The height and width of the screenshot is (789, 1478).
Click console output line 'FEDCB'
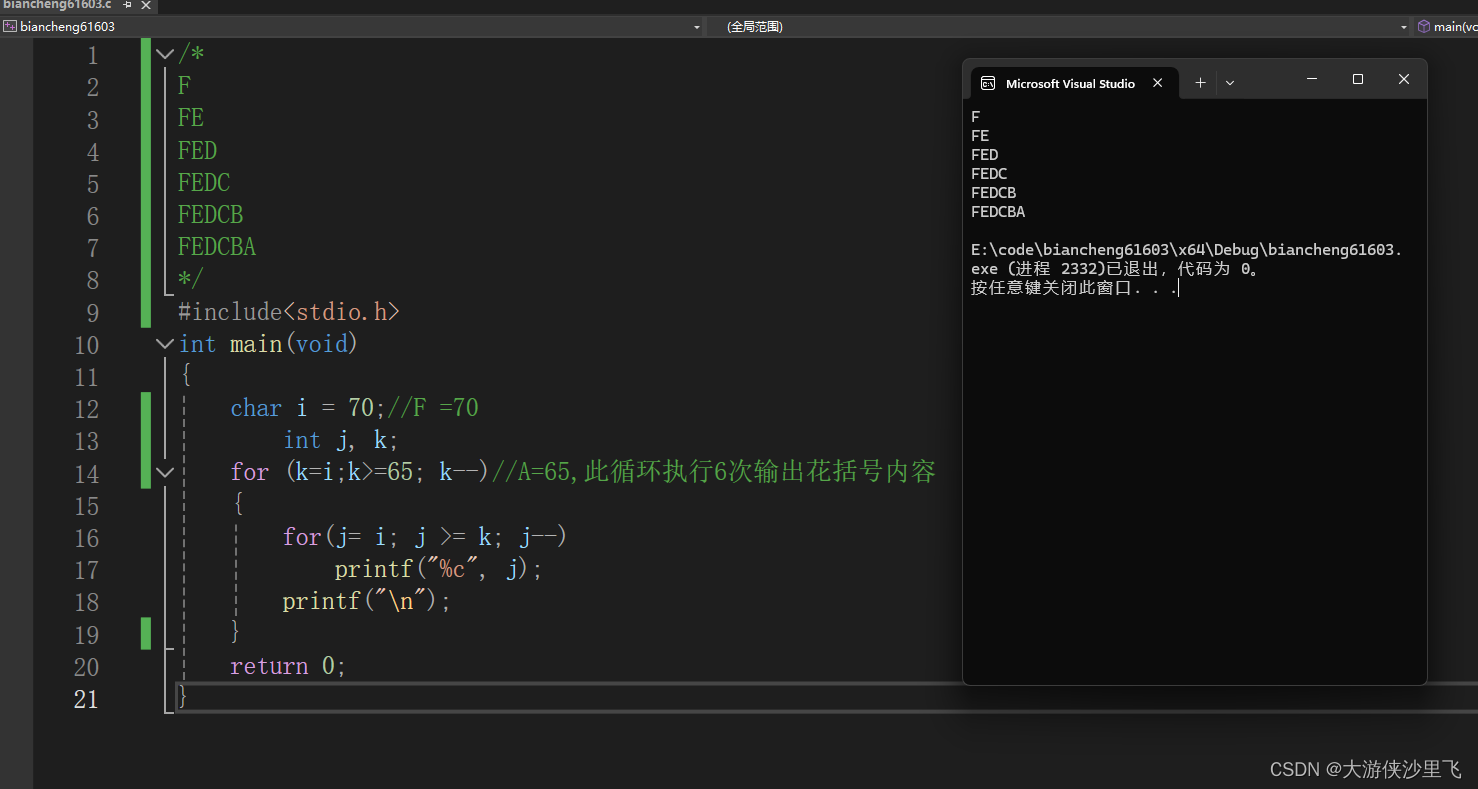(993, 193)
